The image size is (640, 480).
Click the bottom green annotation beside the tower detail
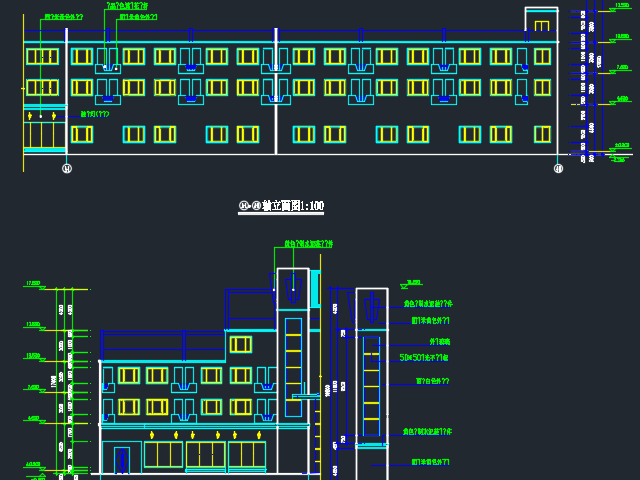(431, 463)
